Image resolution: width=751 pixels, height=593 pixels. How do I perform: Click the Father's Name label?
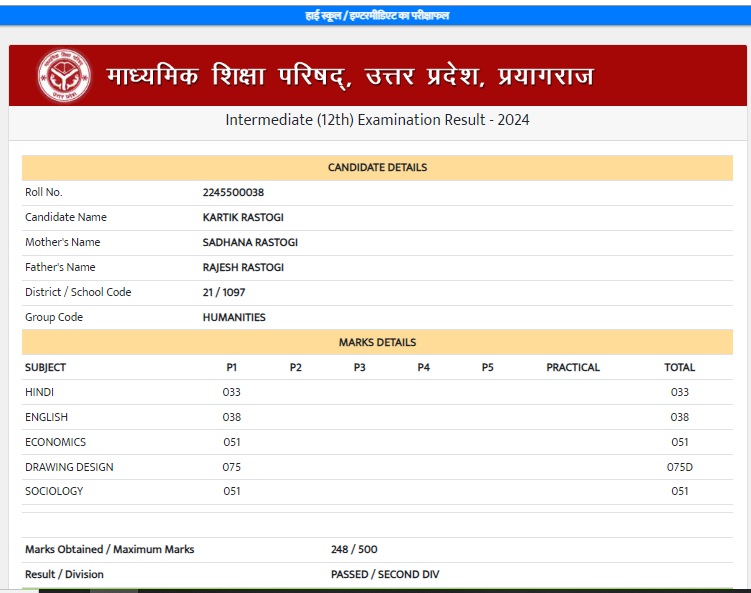(60, 267)
